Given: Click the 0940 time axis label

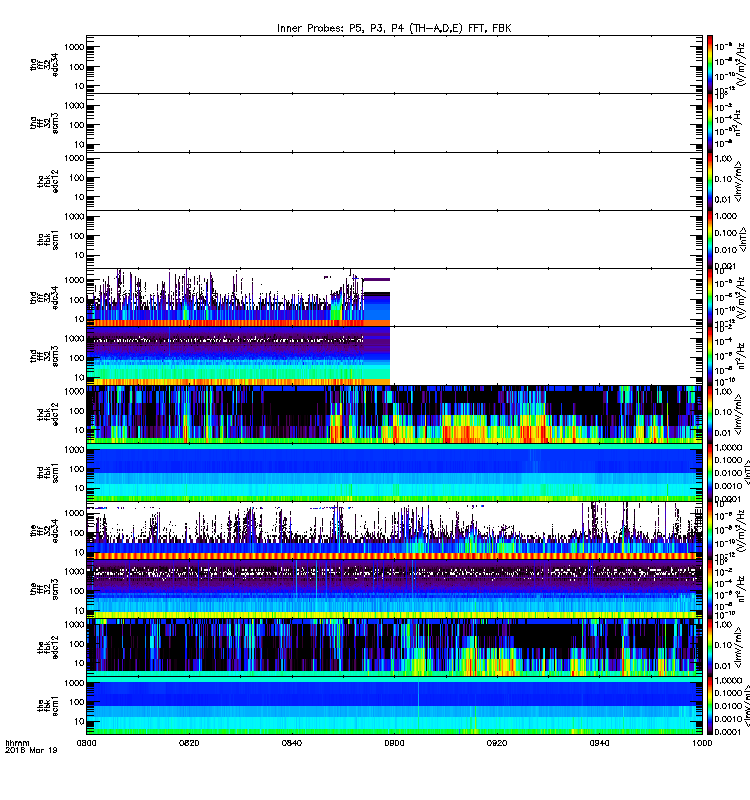Looking at the screenshot, I should 599,743.
